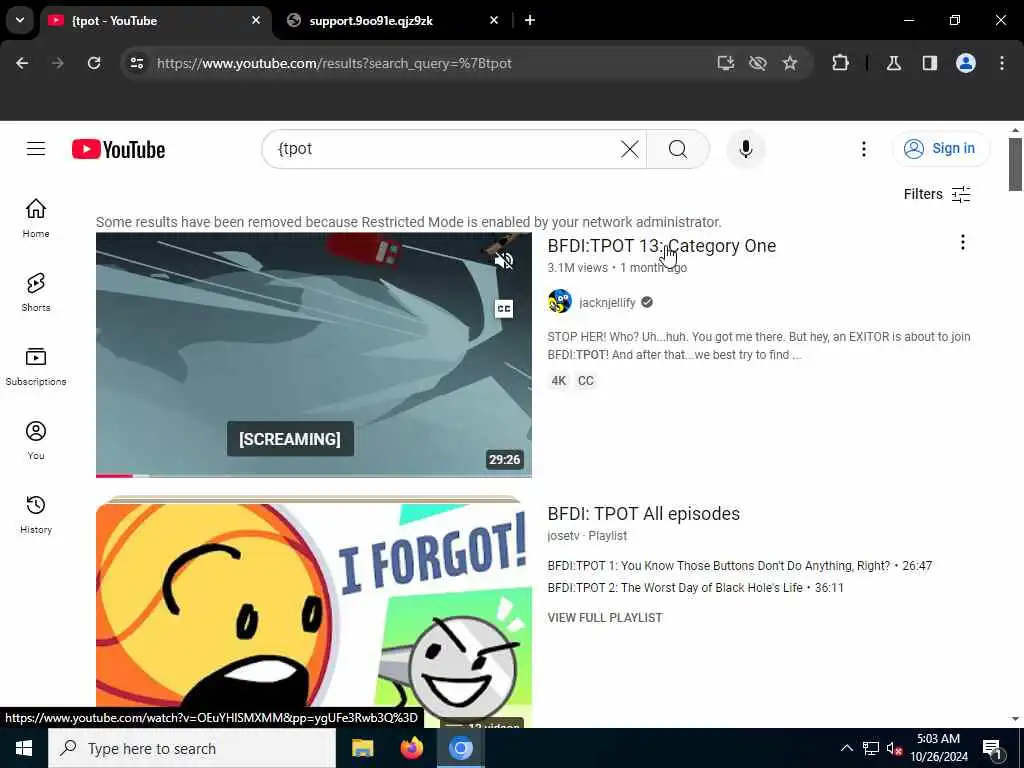Image resolution: width=1024 pixels, height=768 pixels.
Task: Open BFDI: TPOT All episodes playlist title
Action: (643, 514)
